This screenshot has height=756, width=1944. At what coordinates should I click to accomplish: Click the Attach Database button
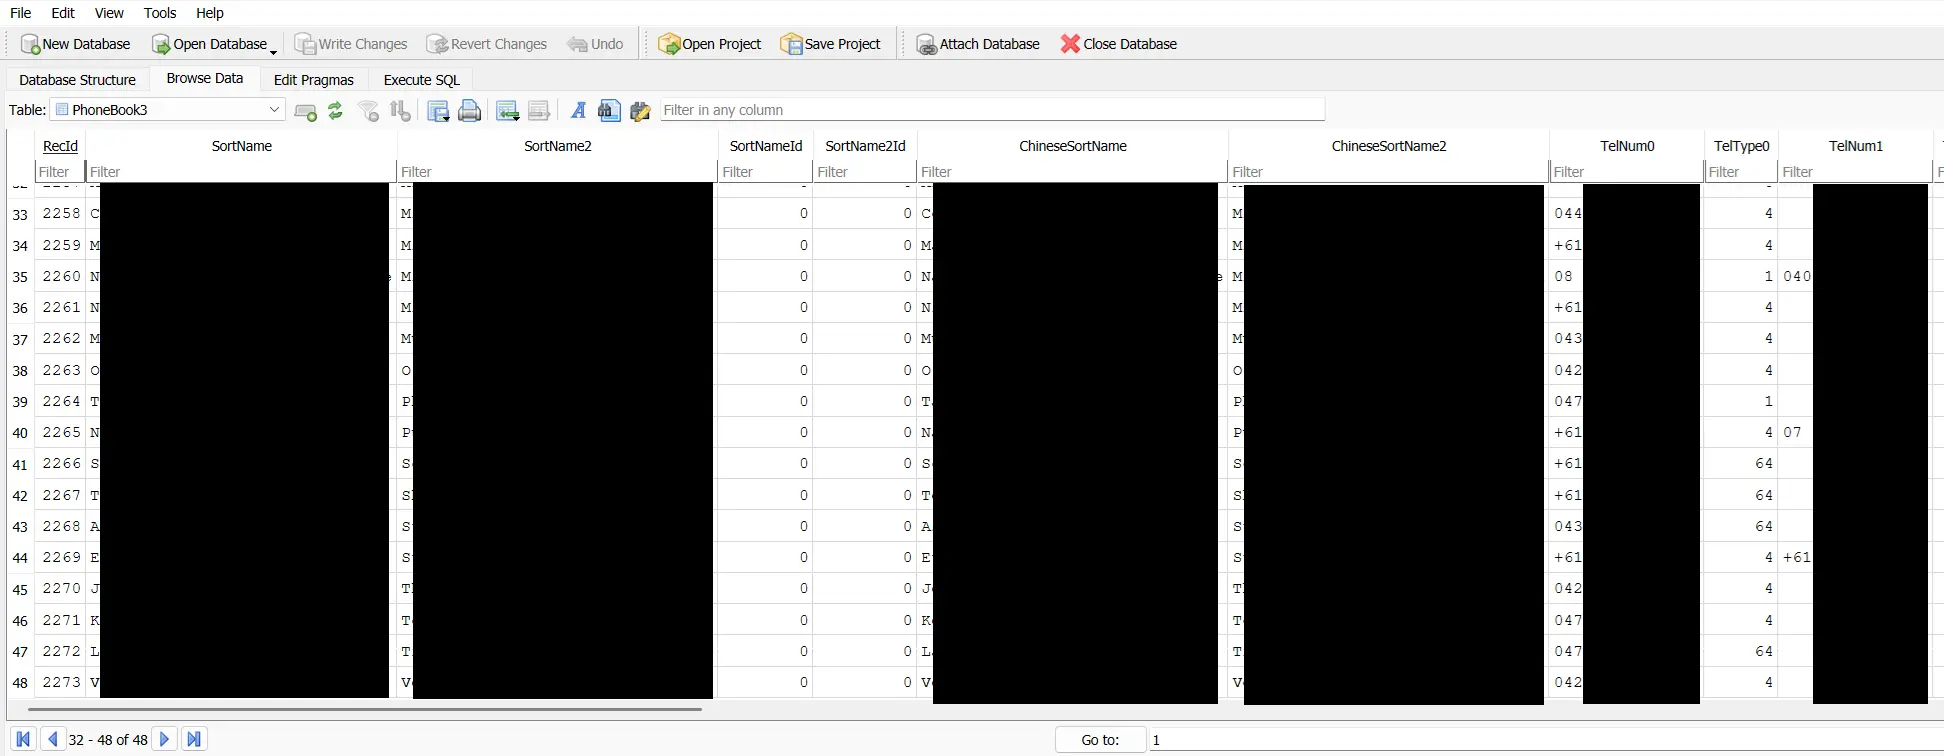click(x=978, y=44)
